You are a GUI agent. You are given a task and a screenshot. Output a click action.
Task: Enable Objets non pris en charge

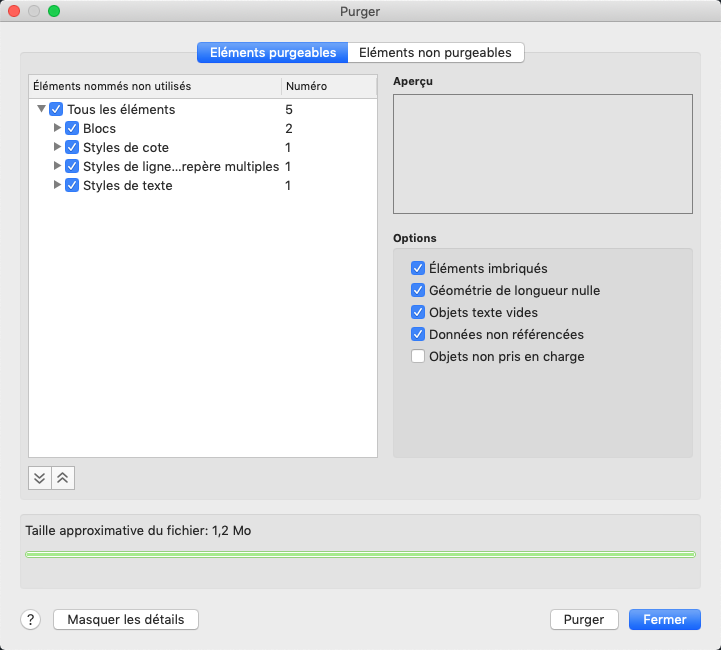pos(418,356)
